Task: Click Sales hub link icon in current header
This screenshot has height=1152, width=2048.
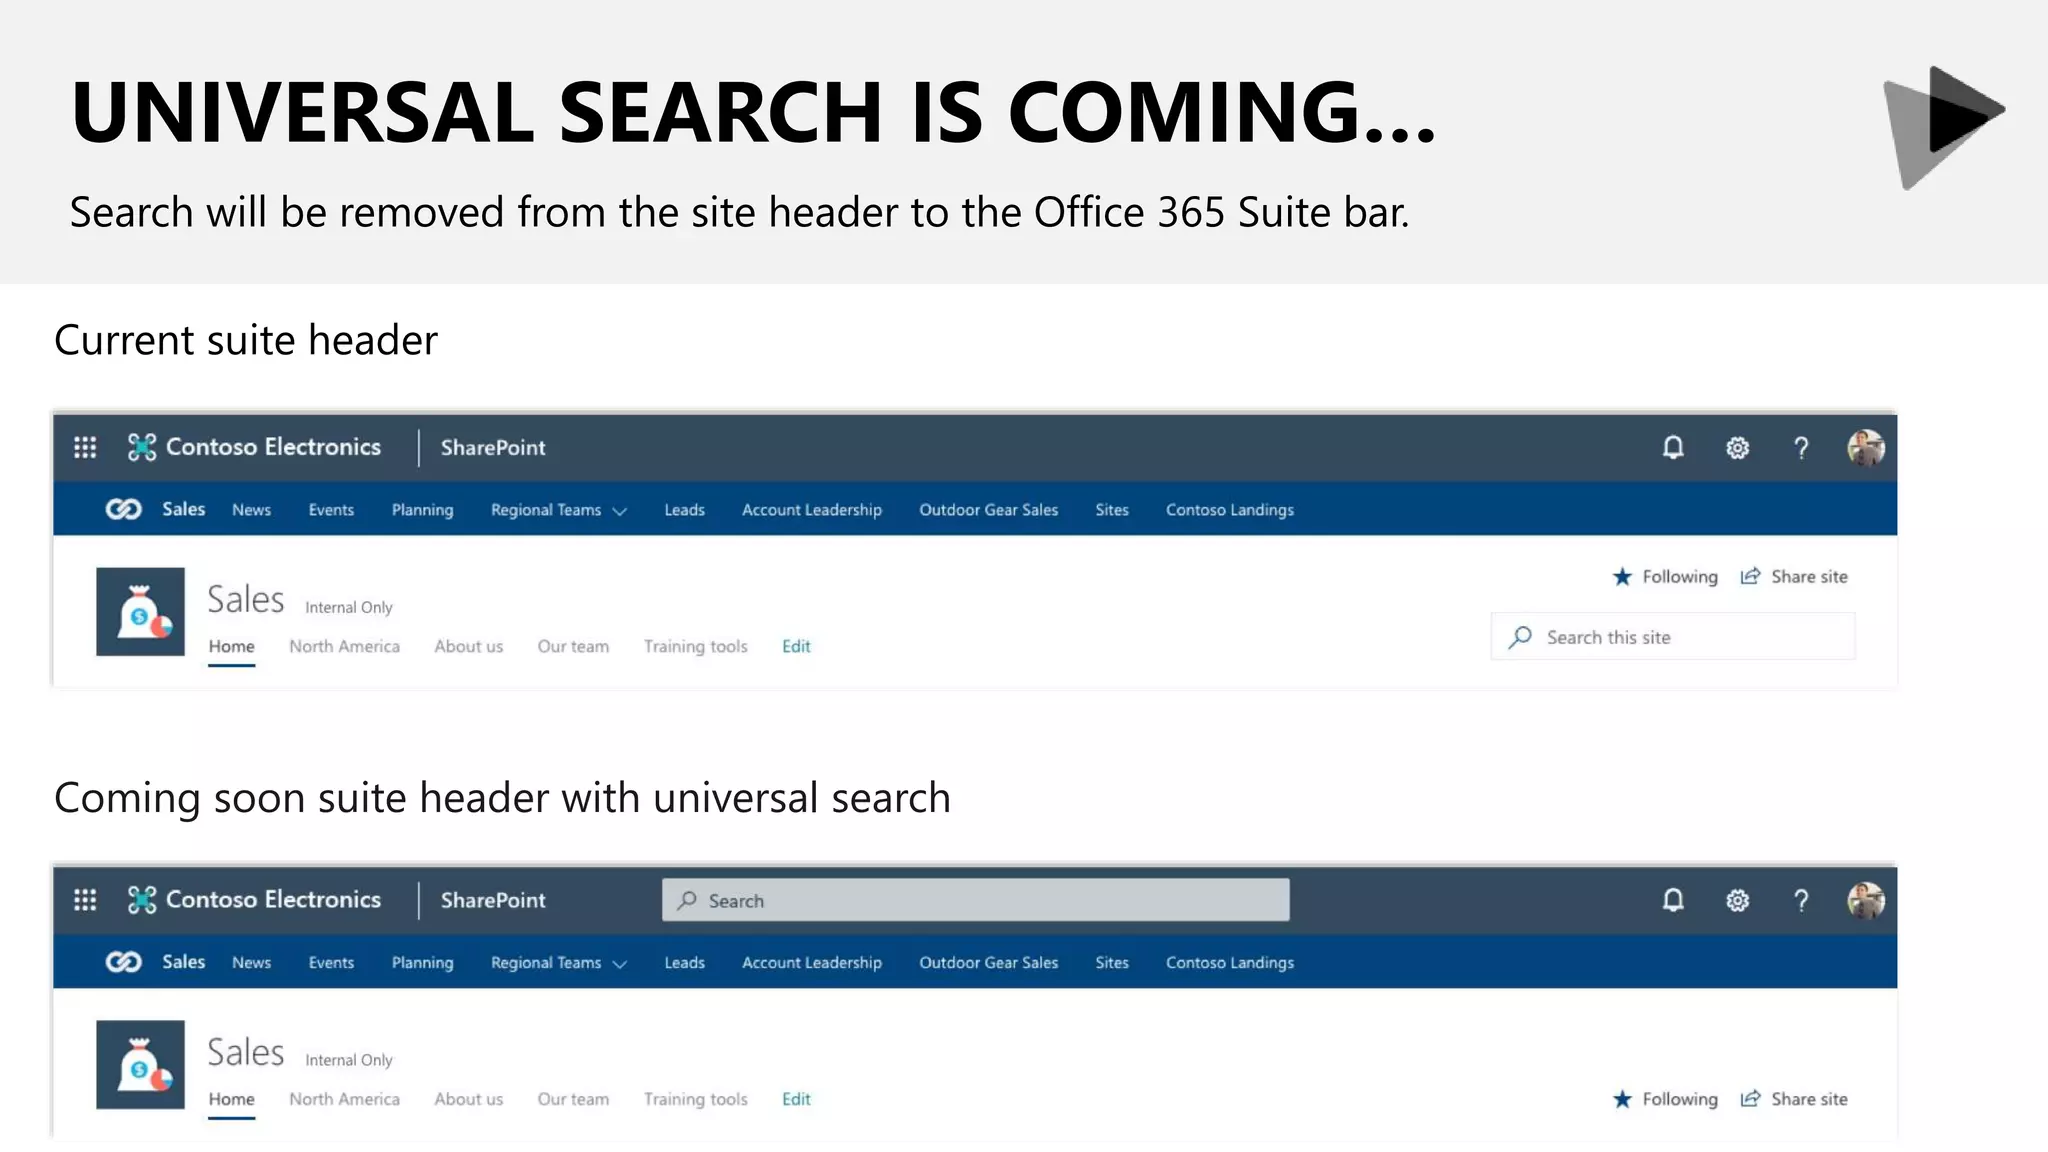Action: tap(124, 510)
